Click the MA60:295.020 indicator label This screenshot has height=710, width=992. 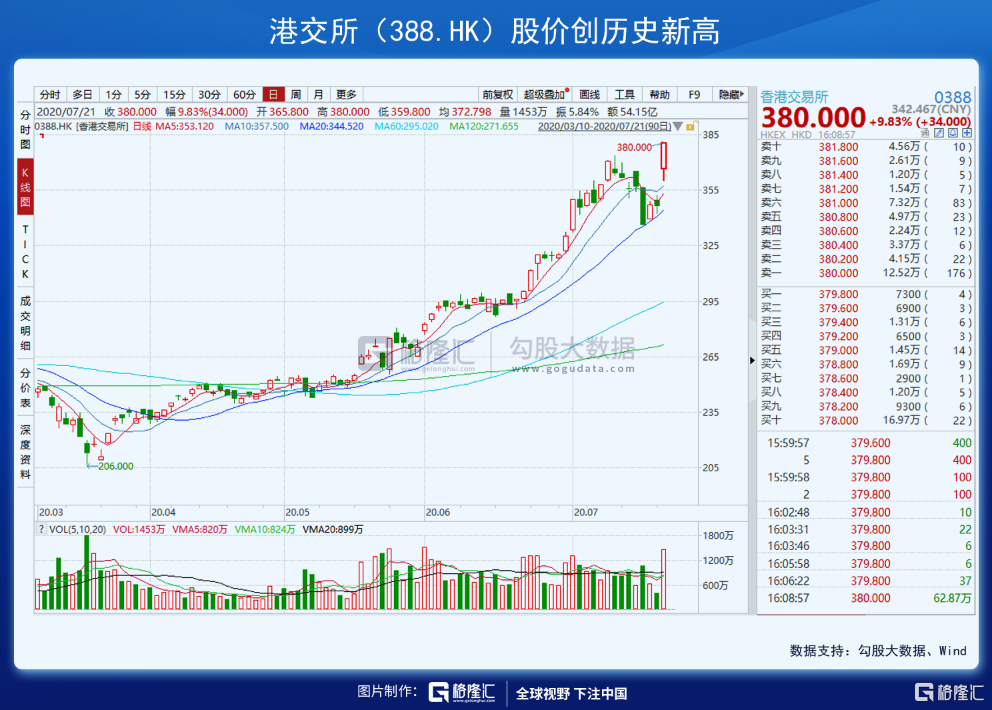[406, 127]
